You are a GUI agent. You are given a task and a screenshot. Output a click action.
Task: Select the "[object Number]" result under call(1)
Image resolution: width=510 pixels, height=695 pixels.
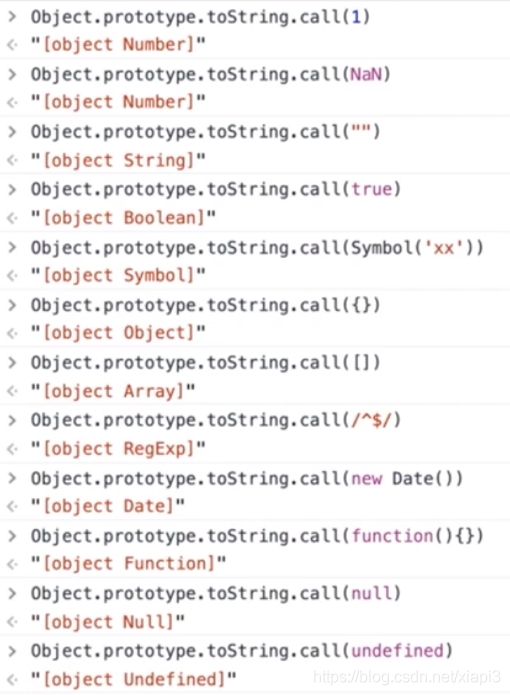[118, 45]
